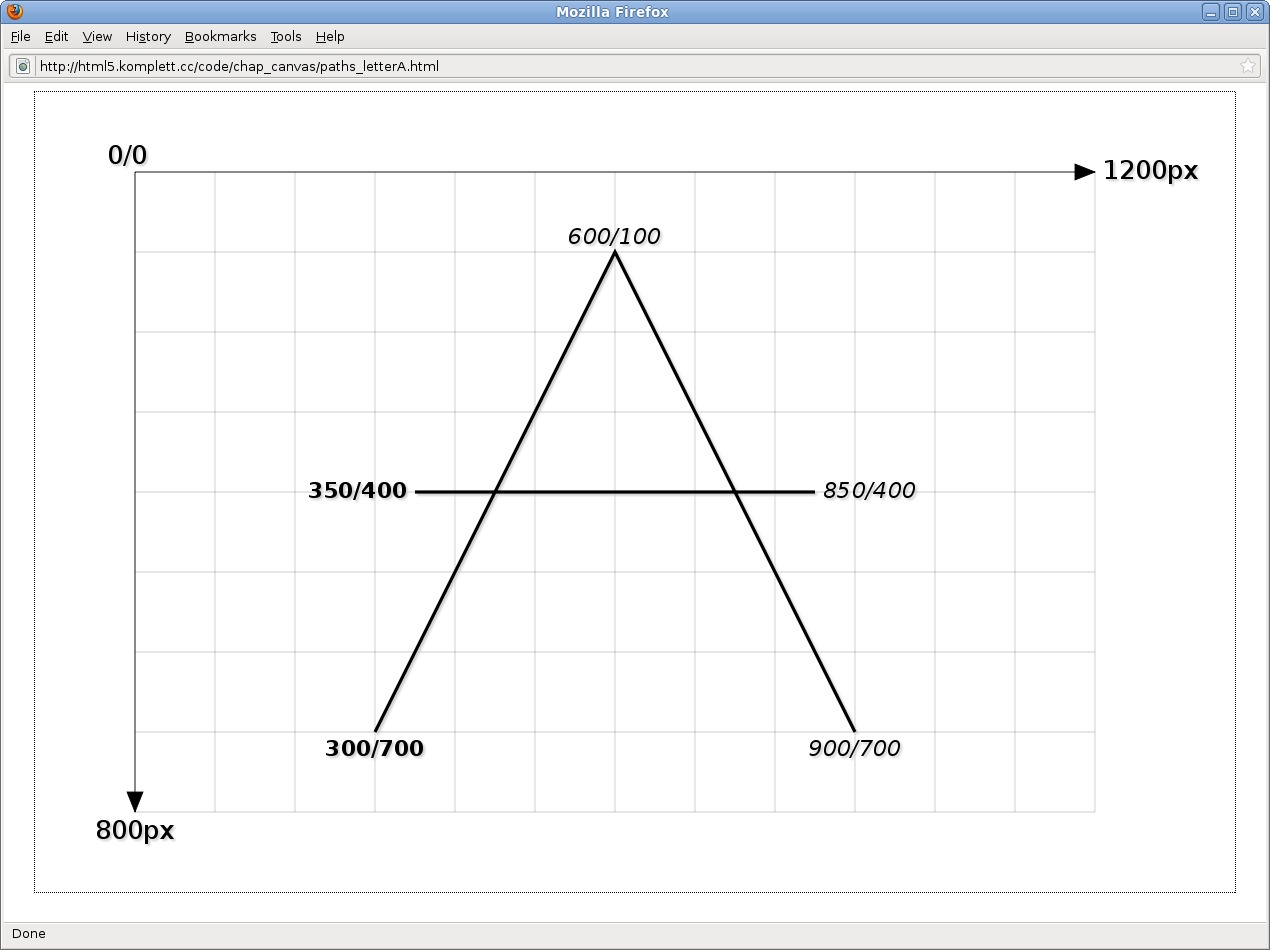The width and height of the screenshot is (1270, 950).
Task: Open the Bookmarks menu
Action: 220,36
